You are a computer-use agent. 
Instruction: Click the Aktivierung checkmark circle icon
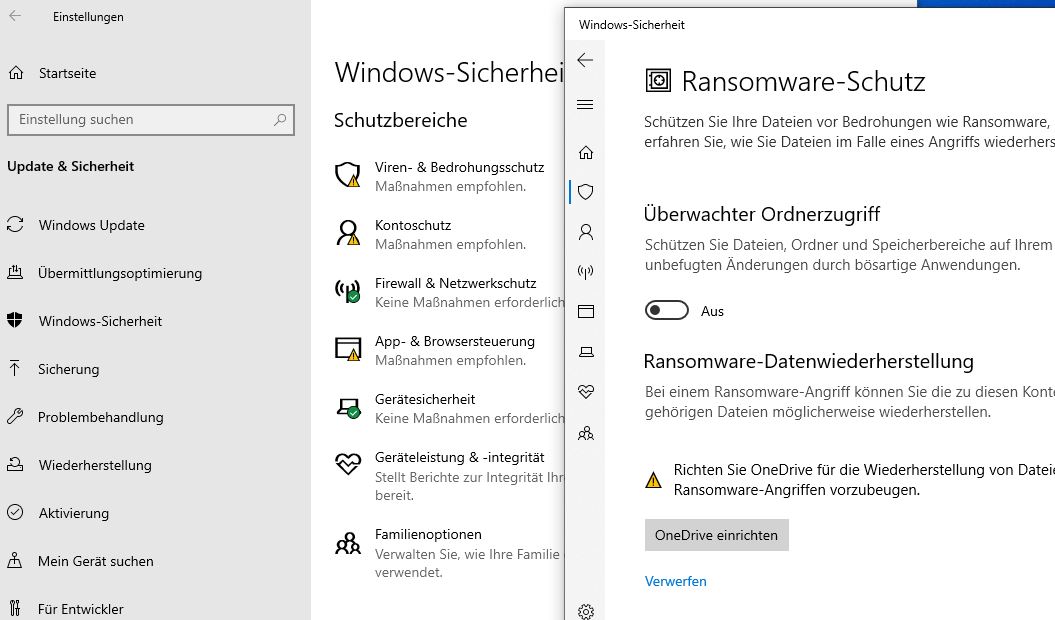(x=15, y=512)
